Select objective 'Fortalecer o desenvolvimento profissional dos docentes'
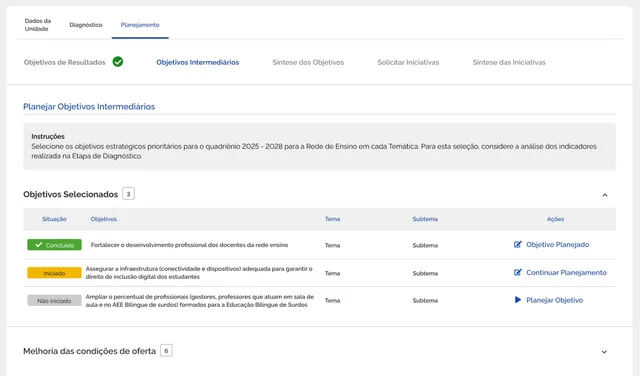 click(189, 245)
